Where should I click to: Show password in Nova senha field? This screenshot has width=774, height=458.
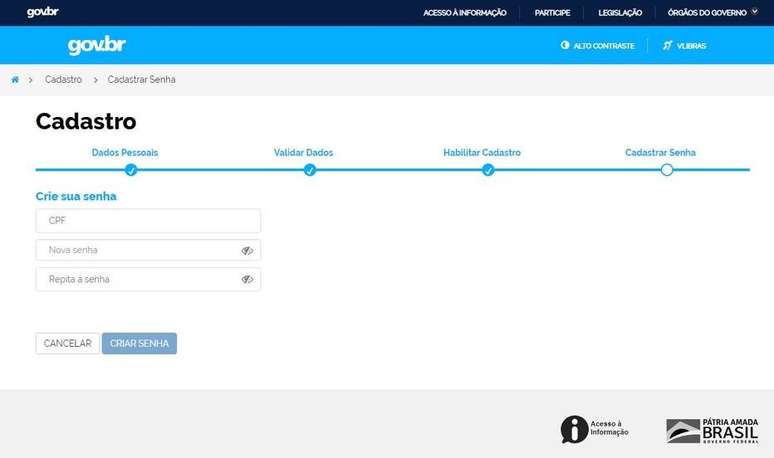pyautogui.click(x=247, y=250)
